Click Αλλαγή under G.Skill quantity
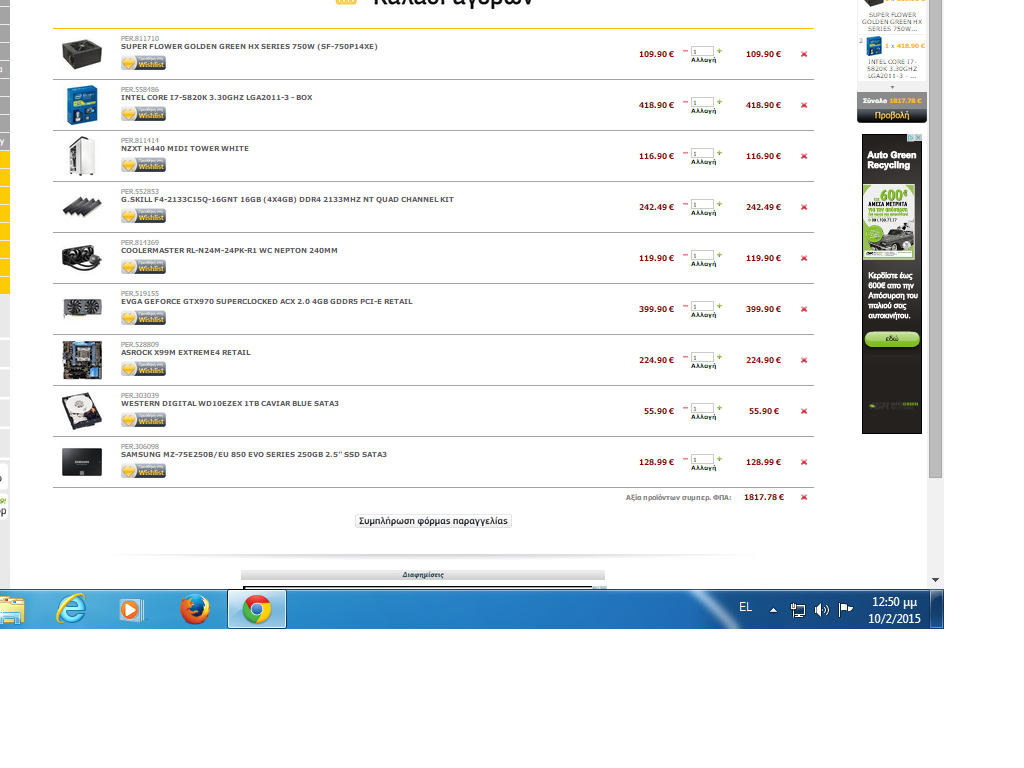This screenshot has height=768, width=1024. coord(703,213)
